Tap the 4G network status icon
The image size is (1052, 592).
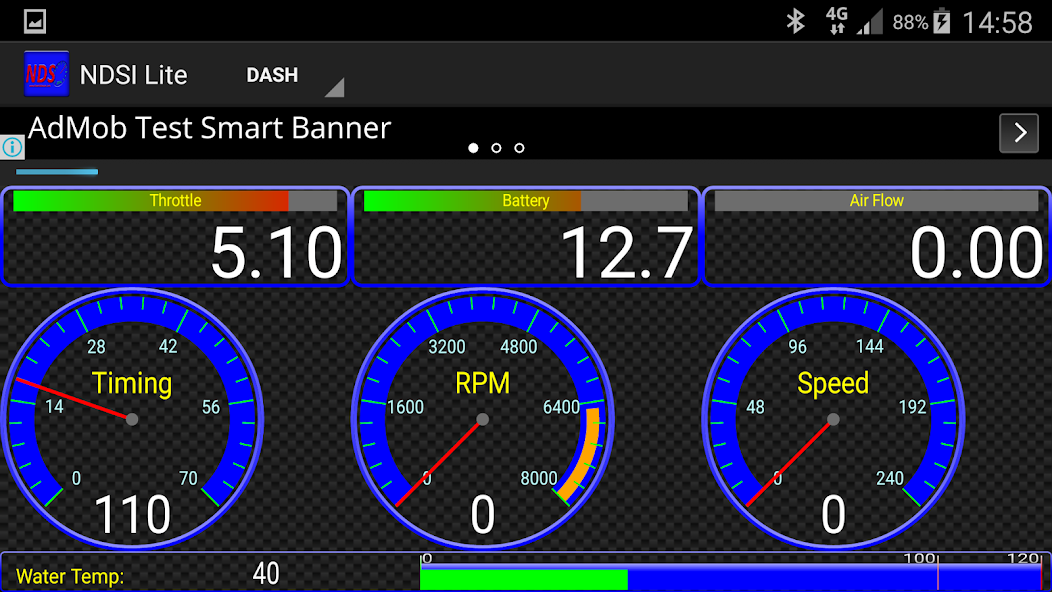click(x=837, y=21)
